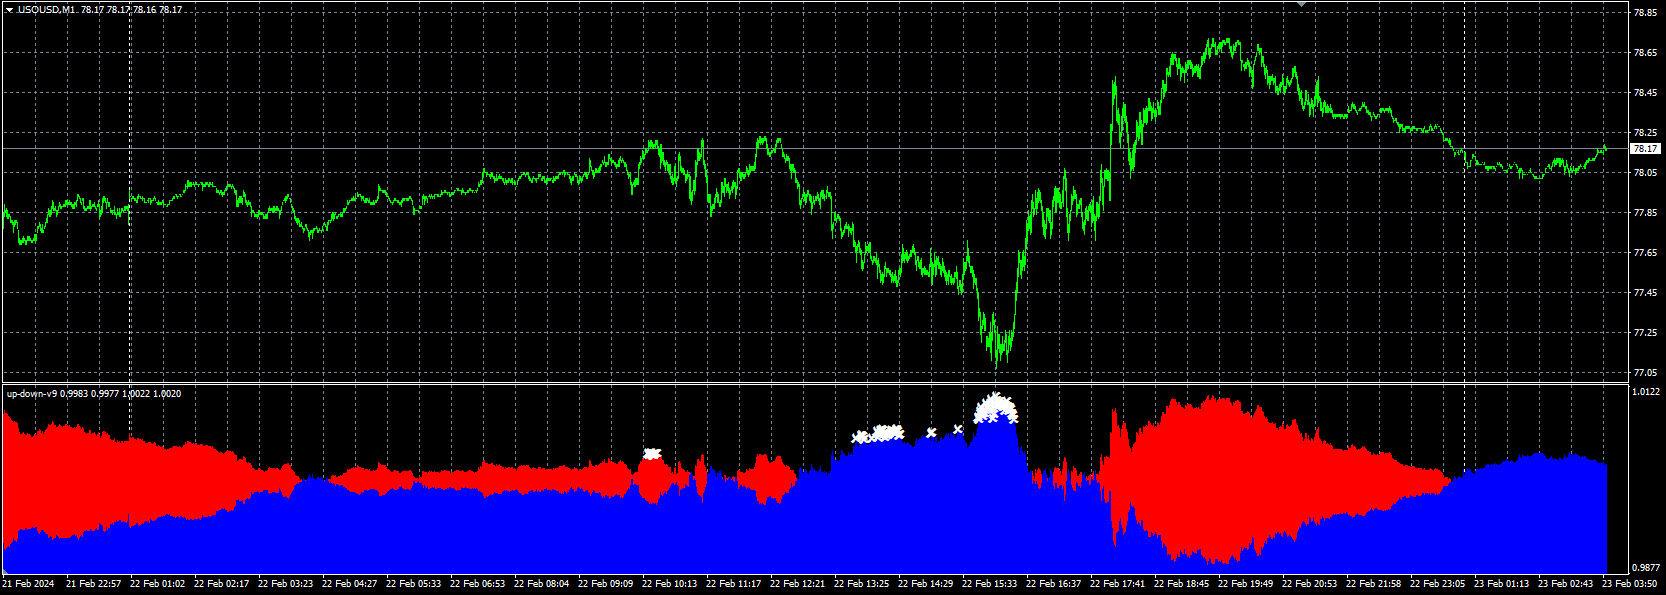Click the 78.85 price scale value
Image resolution: width=1666 pixels, height=595 pixels.
point(1645,13)
